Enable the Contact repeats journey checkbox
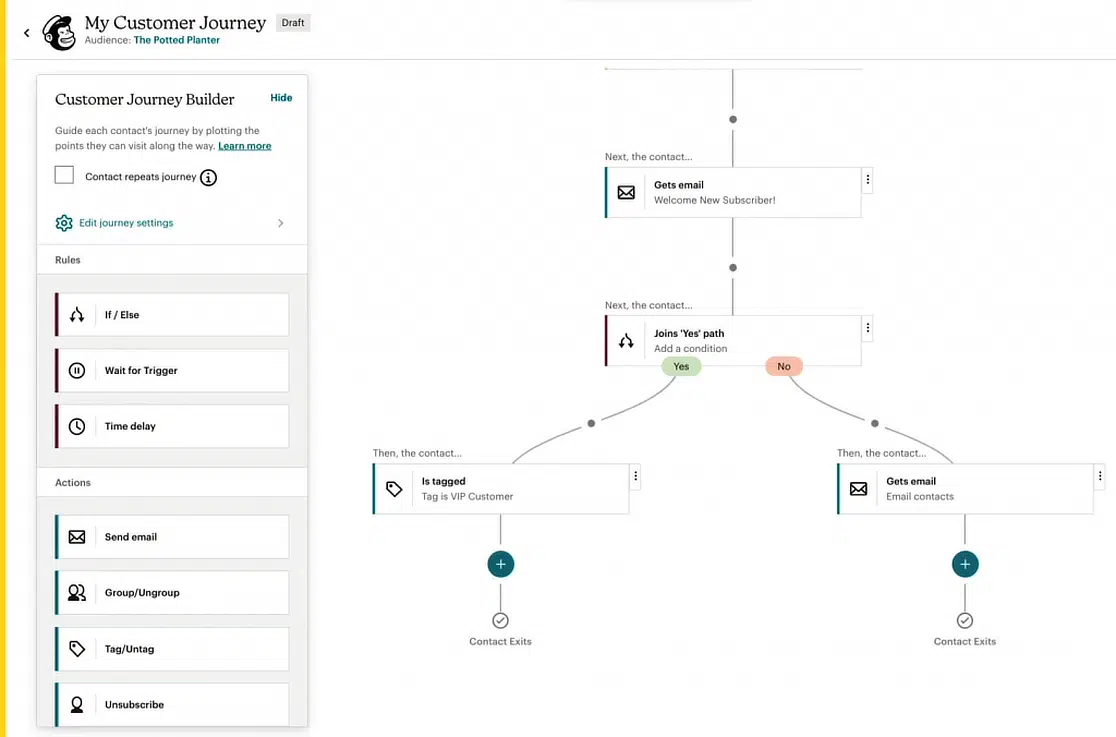 pyautogui.click(x=64, y=175)
